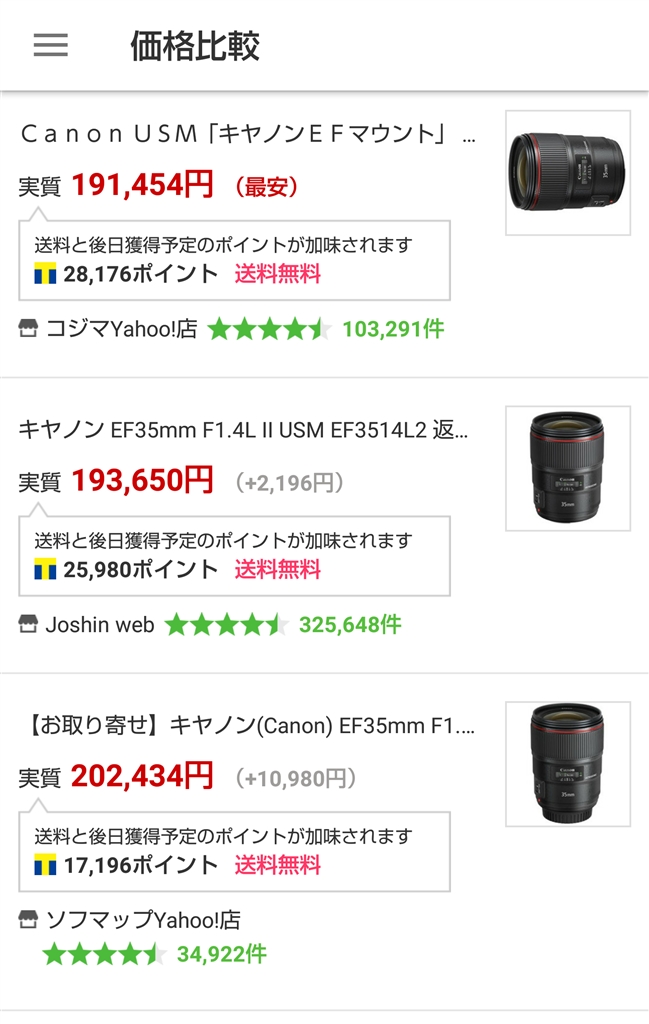Viewport: 649px width, 1024px height.
Task: View 325,648件 reviews for Joshin web
Action: (x=350, y=625)
